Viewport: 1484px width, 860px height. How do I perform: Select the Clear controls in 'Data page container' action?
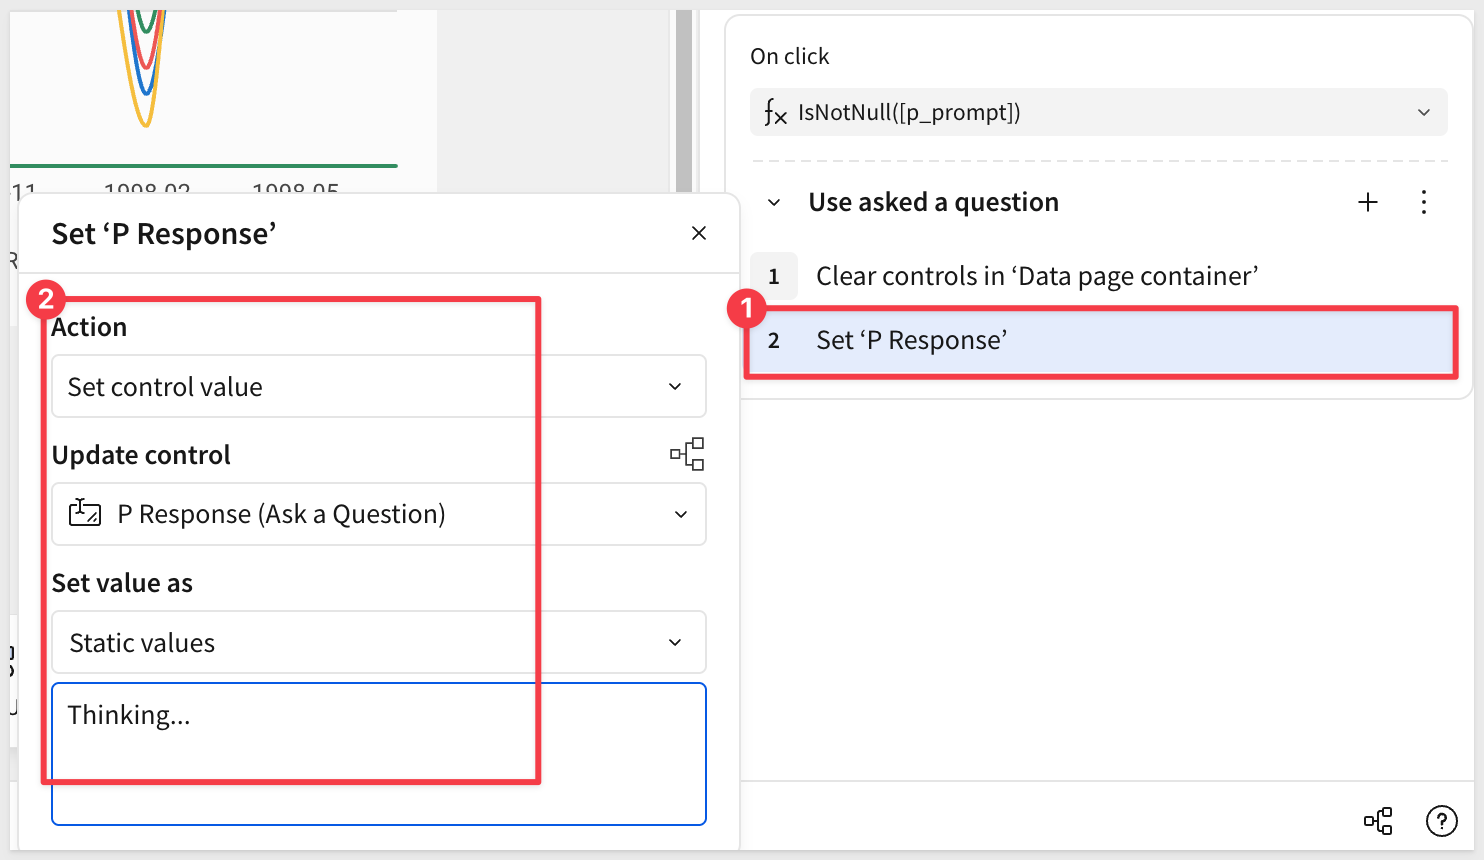pos(1036,276)
